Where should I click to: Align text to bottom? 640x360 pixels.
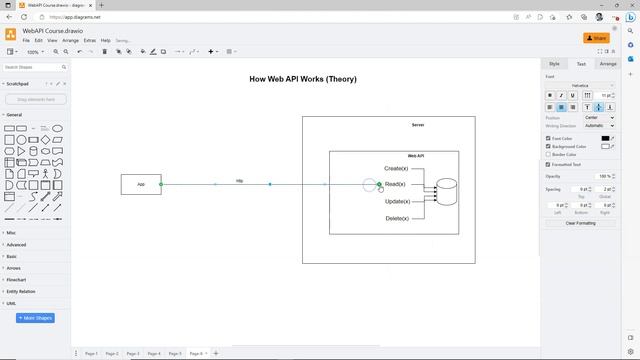(x=610, y=107)
